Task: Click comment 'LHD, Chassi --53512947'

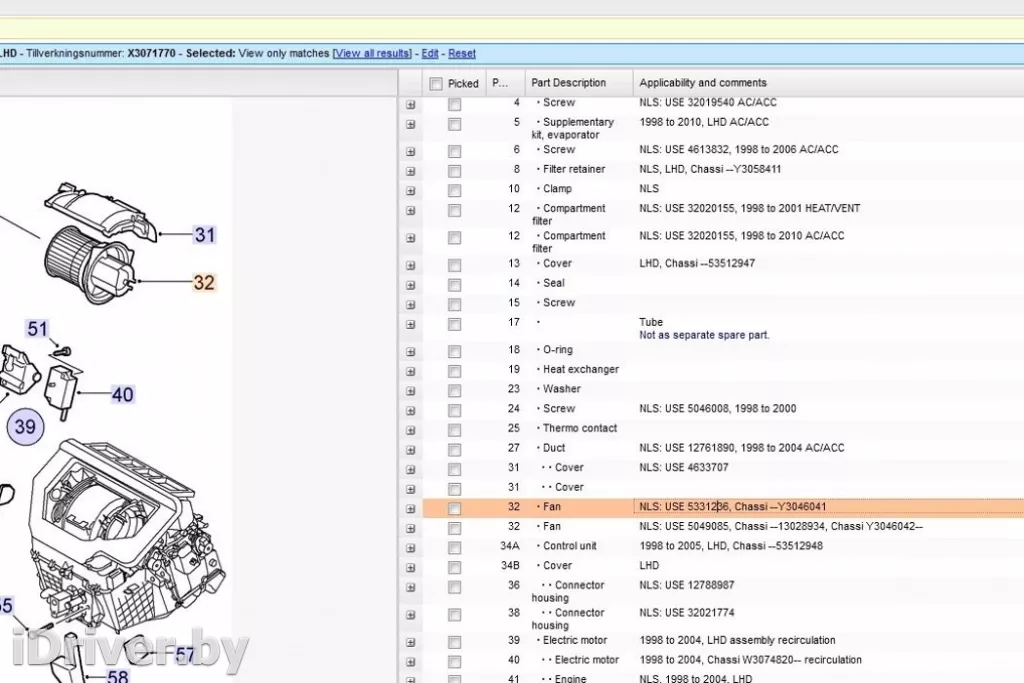Action: [x=697, y=263]
